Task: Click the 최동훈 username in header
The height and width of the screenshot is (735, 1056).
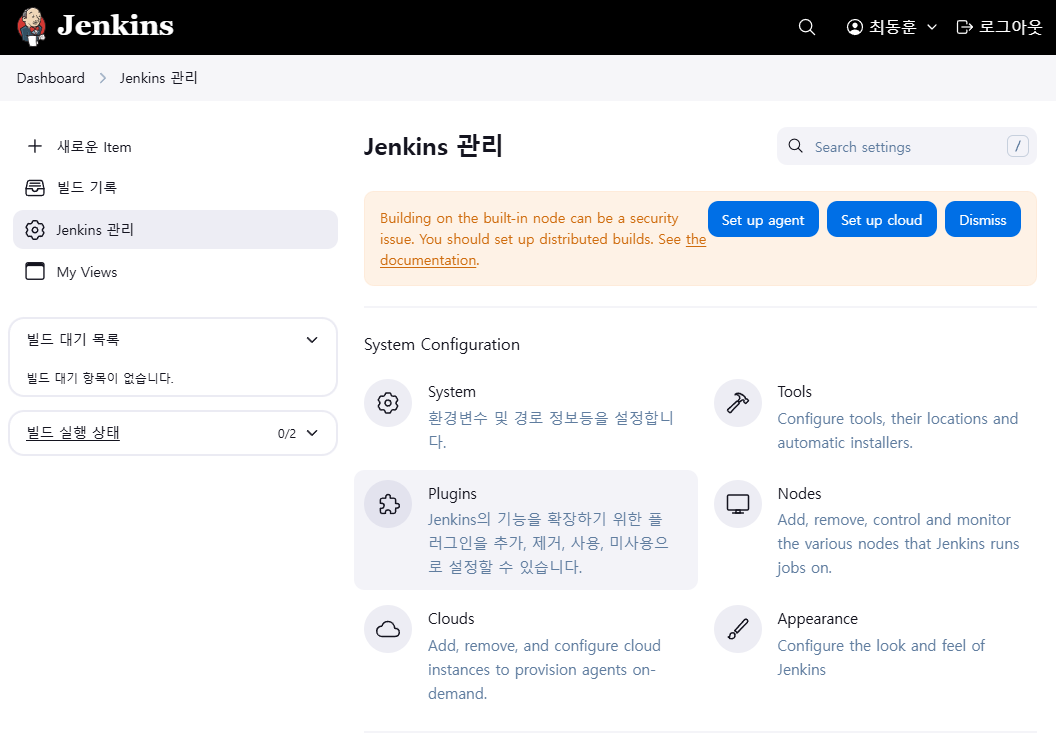Action: (x=892, y=27)
